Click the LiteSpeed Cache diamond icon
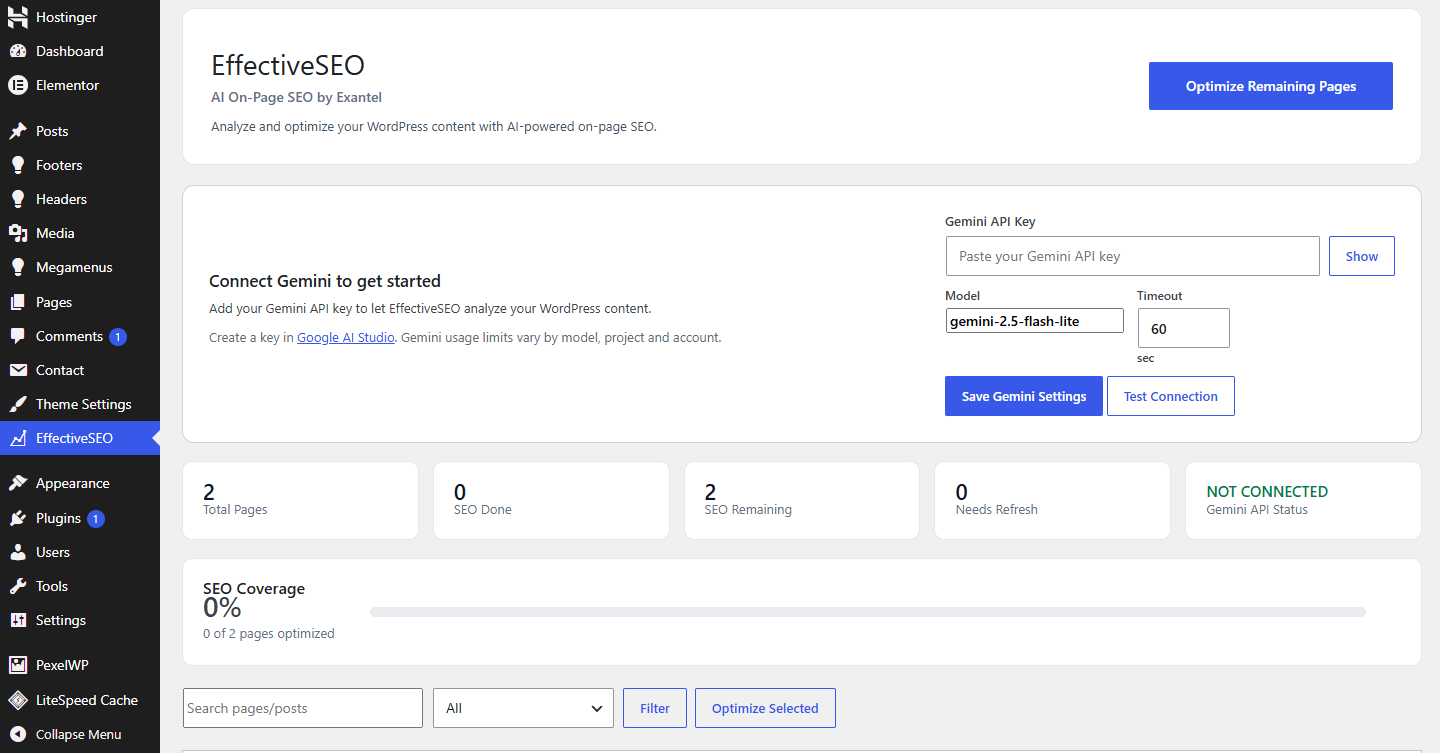This screenshot has width=1440, height=753. 18,700
